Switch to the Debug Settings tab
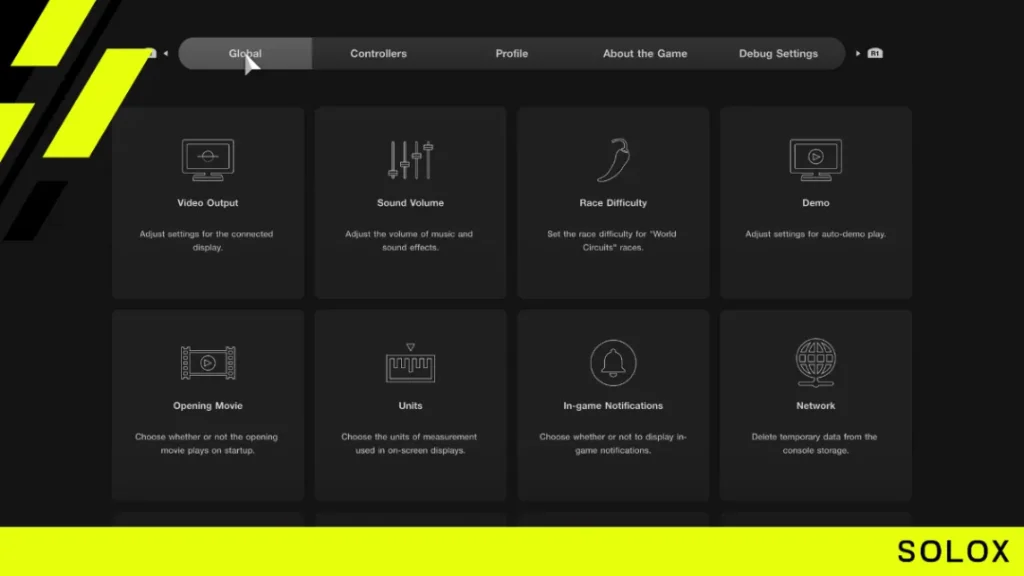Image resolution: width=1024 pixels, height=576 pixels. (778, 54)
